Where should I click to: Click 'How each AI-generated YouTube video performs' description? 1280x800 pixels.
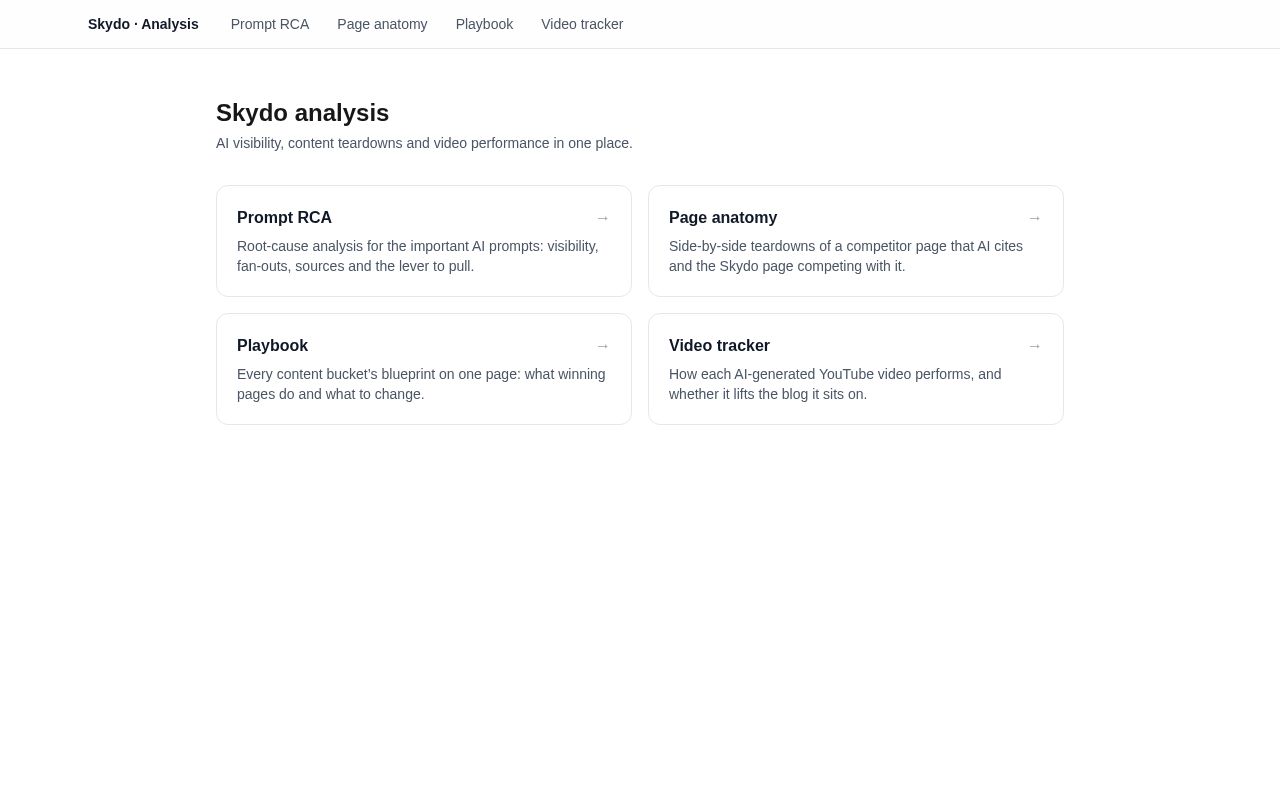click(x=835, y=384)
